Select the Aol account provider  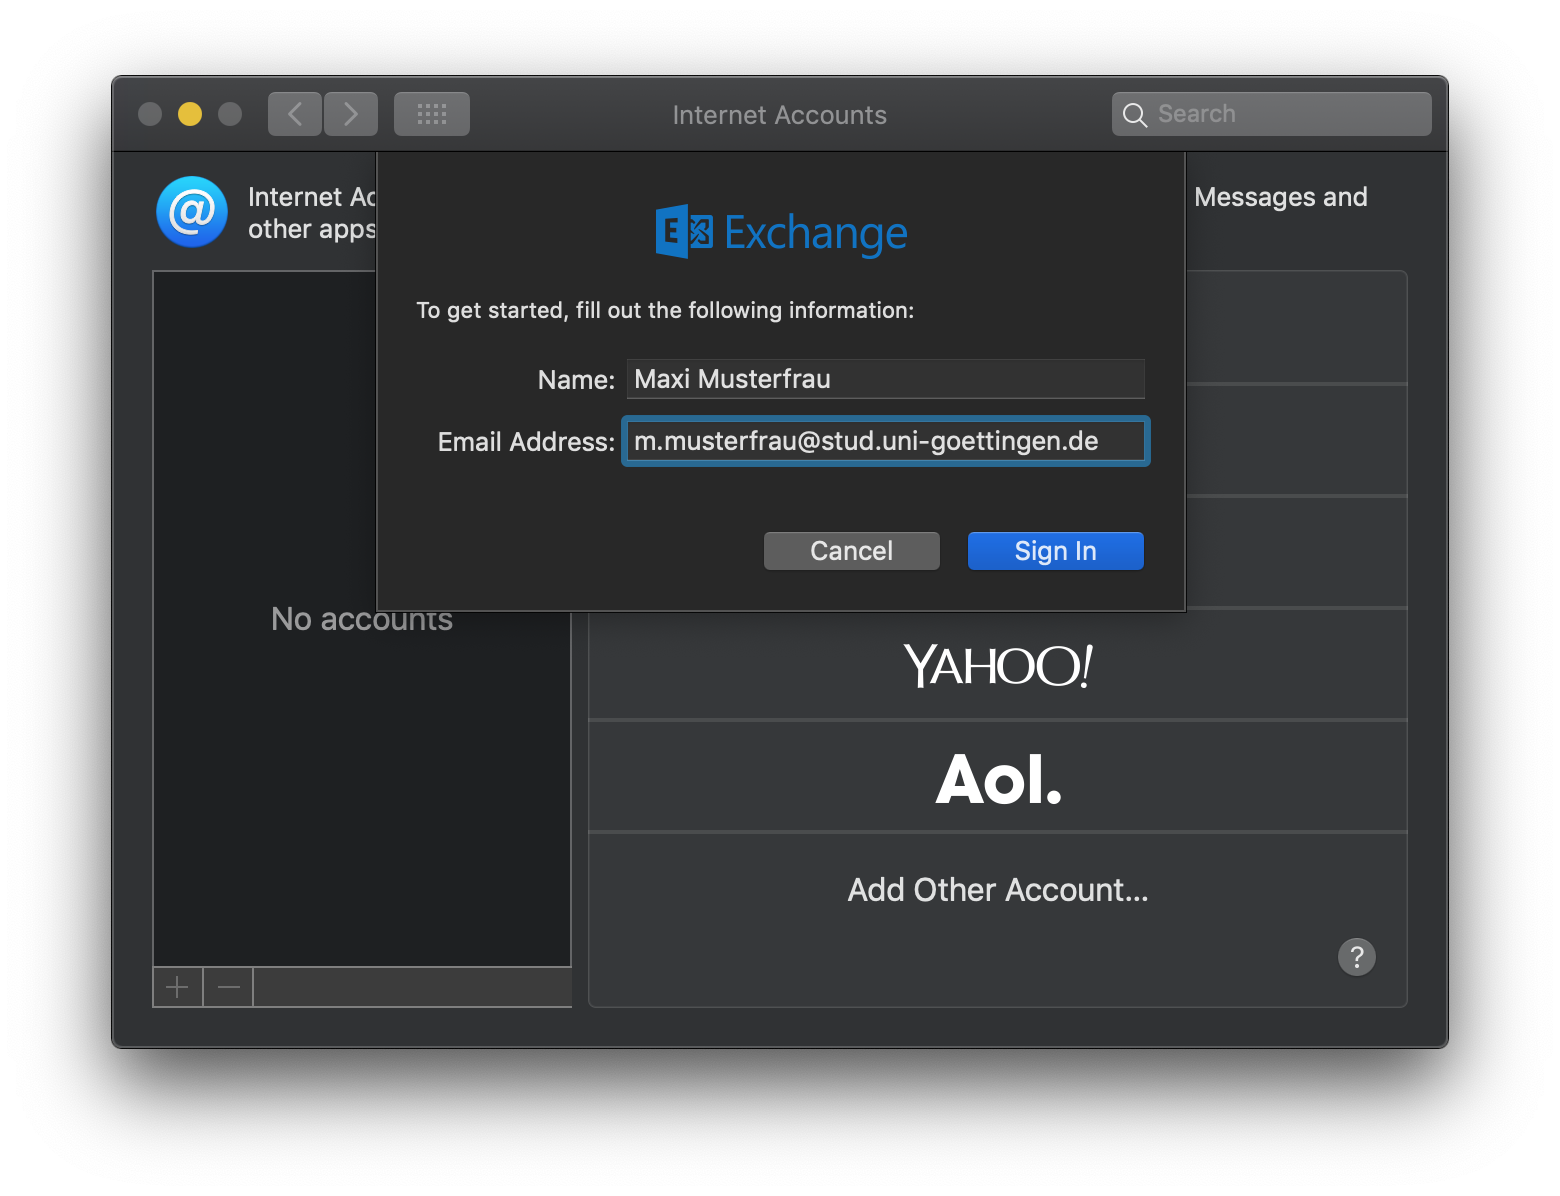pyautogui.click(x=998, y=777)
